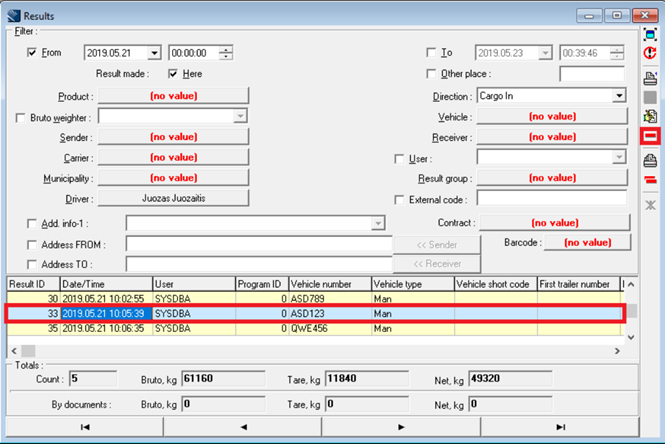Click the << Sender address button
The height and width of the screenshot is (444, 665).
[x=437, y=245]
